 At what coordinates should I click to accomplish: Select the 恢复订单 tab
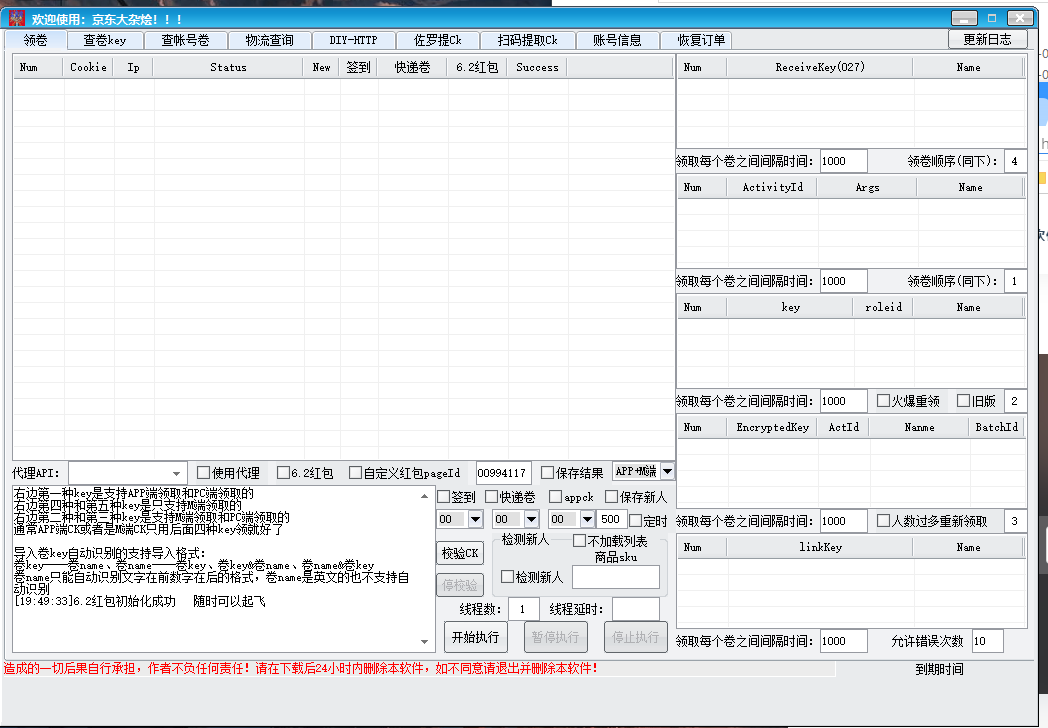tap(702, 40)
